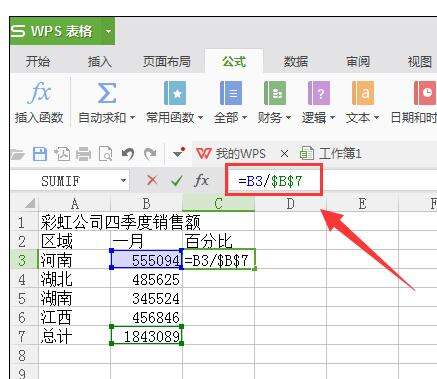Expand the 常用函数 dropdown arrow
Image resolution: width=437 pixels, height=379 pixels.
click(x=200, y=118)
